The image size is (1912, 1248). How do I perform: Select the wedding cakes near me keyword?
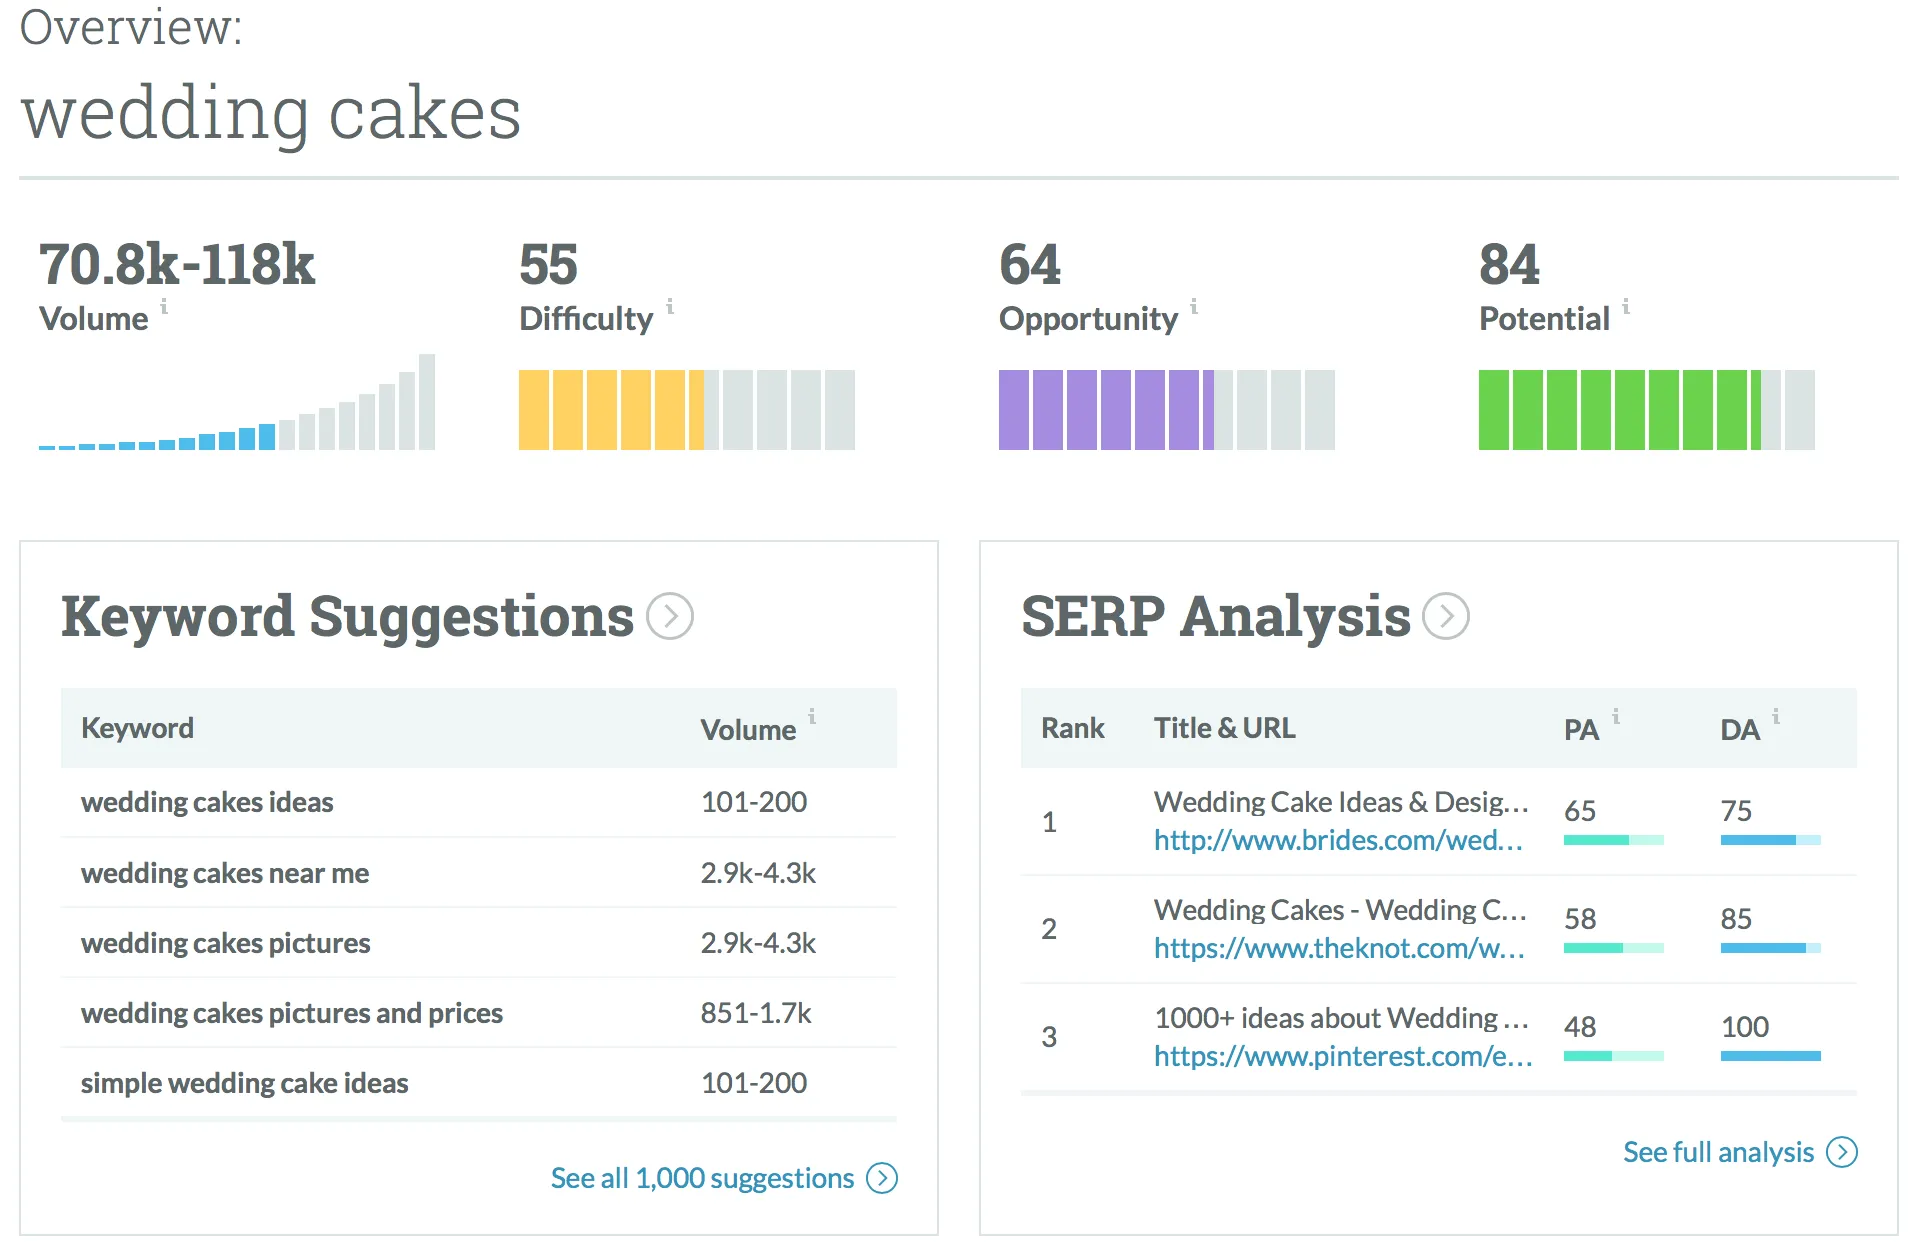(225, 873)
